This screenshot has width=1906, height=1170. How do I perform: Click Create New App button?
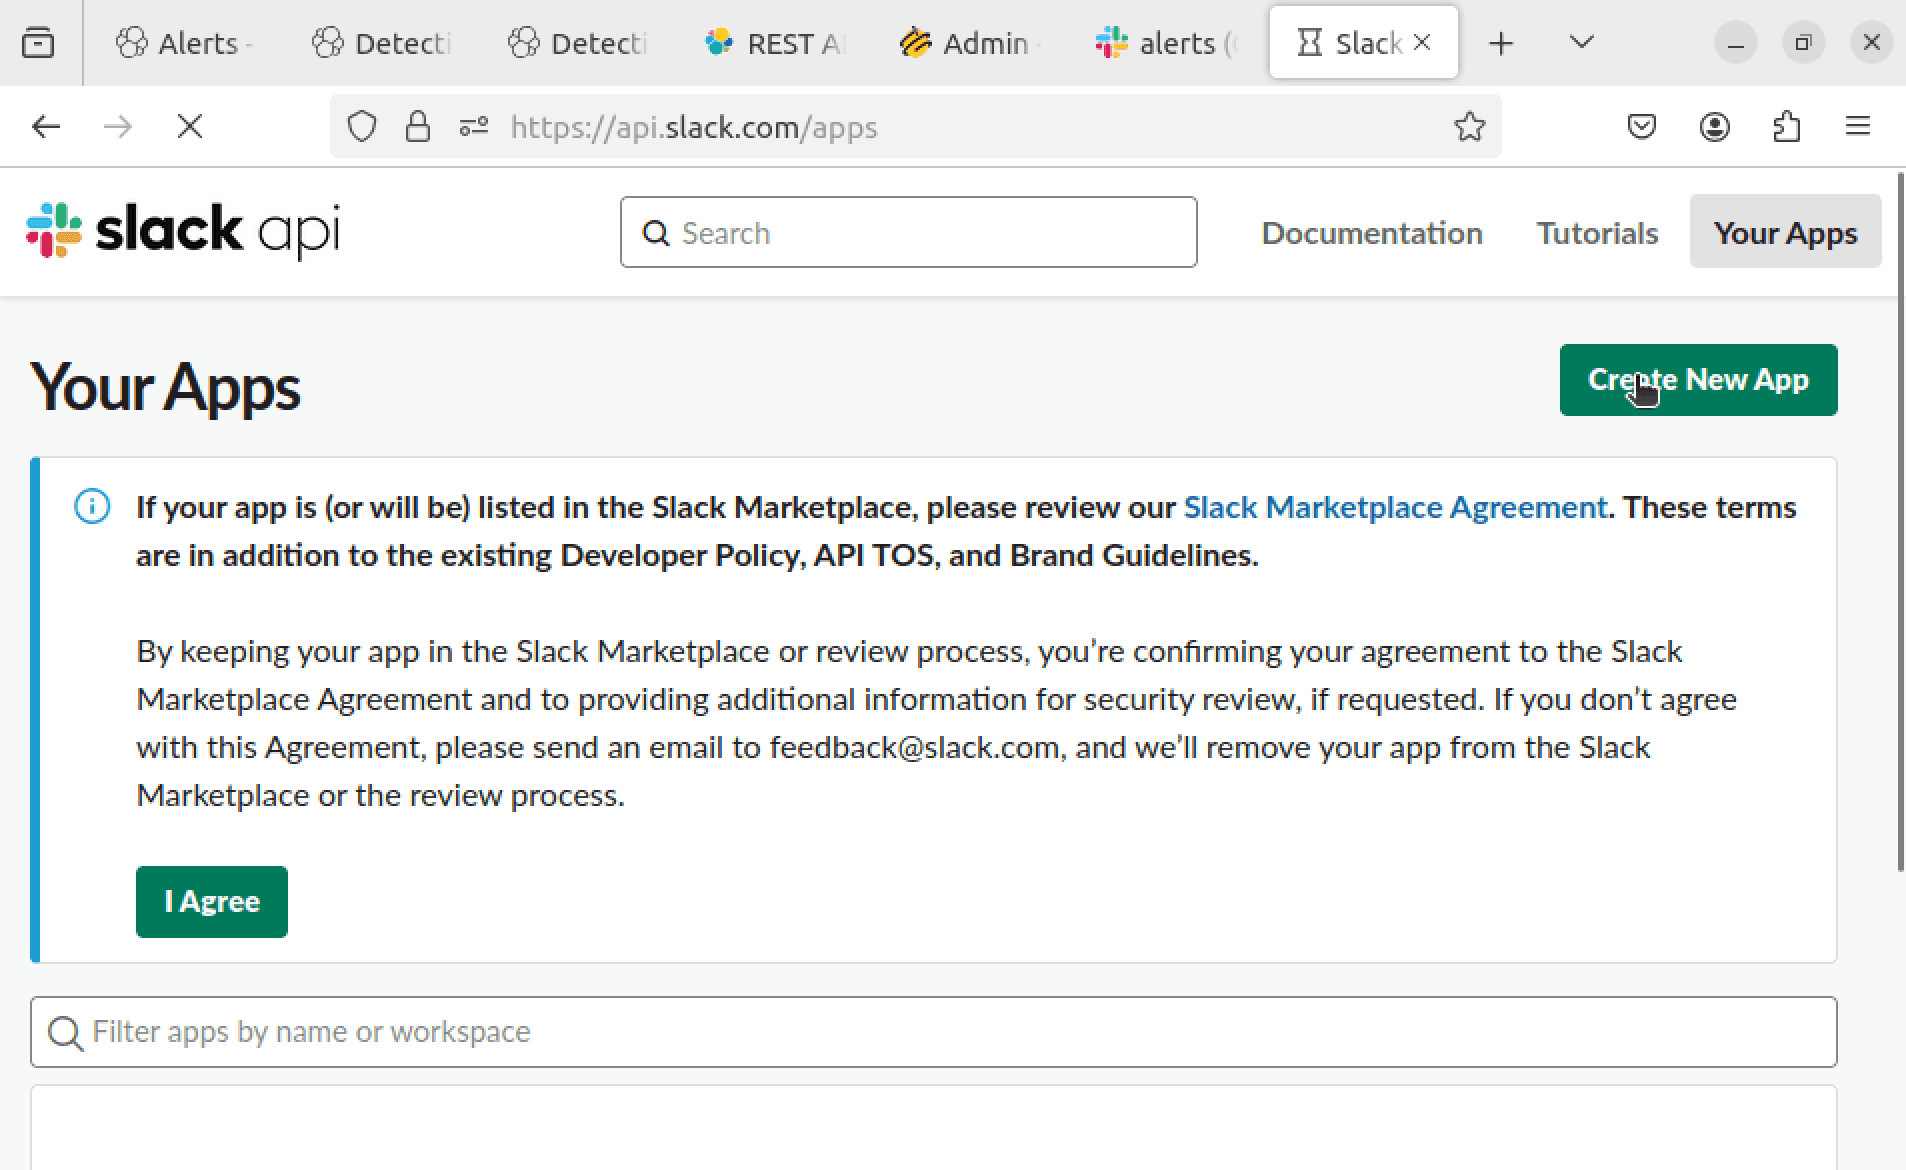[x=1698, y=380]
